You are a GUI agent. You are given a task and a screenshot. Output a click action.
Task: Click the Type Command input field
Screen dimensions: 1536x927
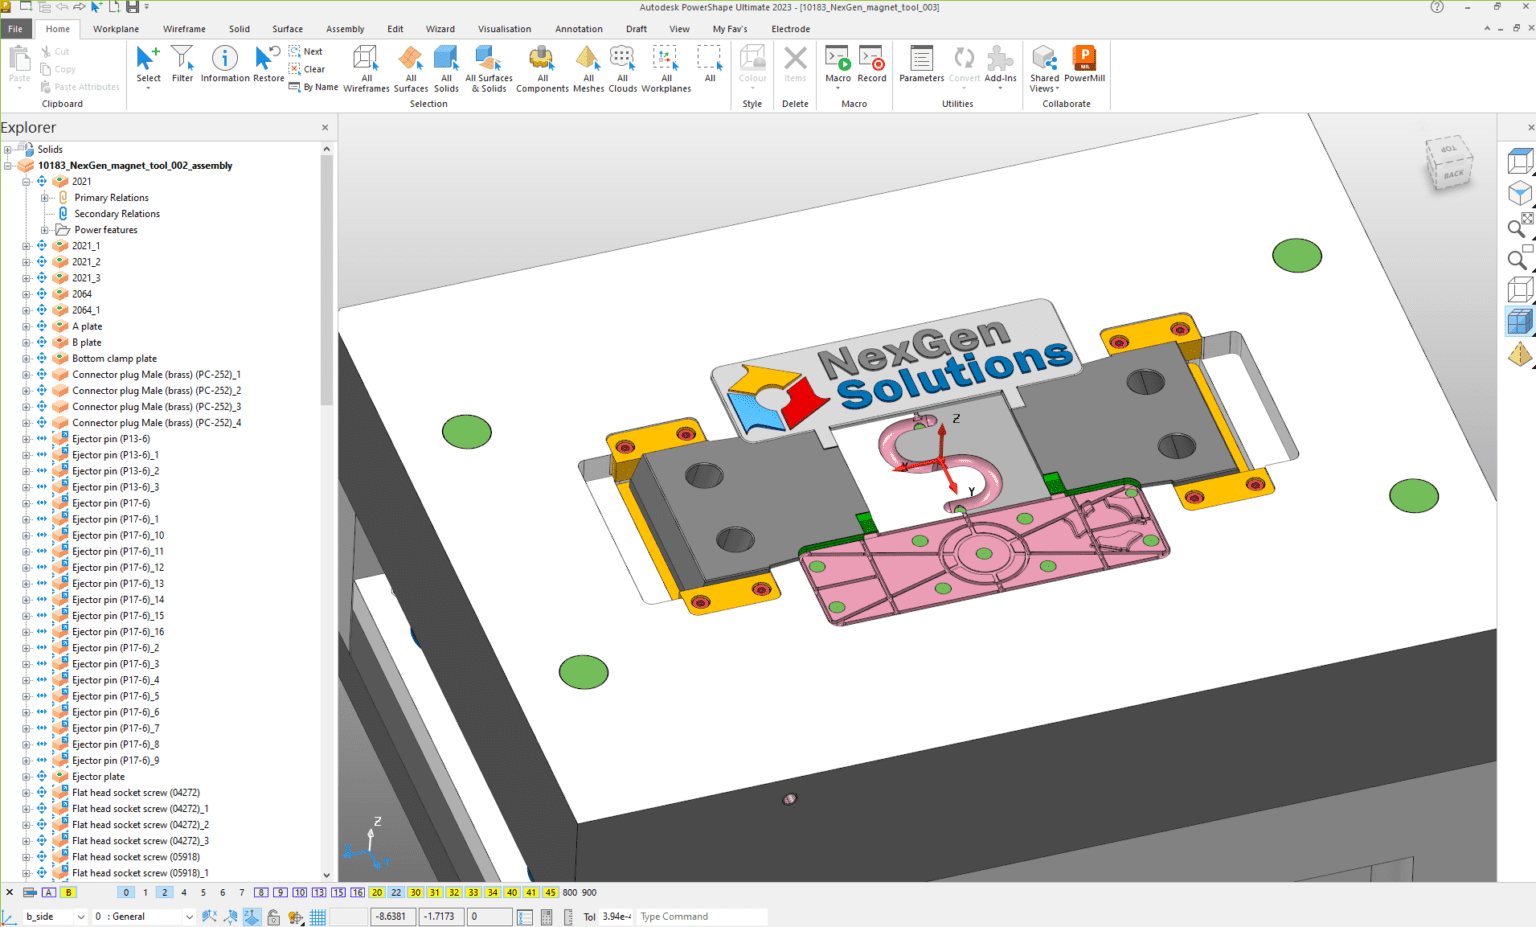700,916
